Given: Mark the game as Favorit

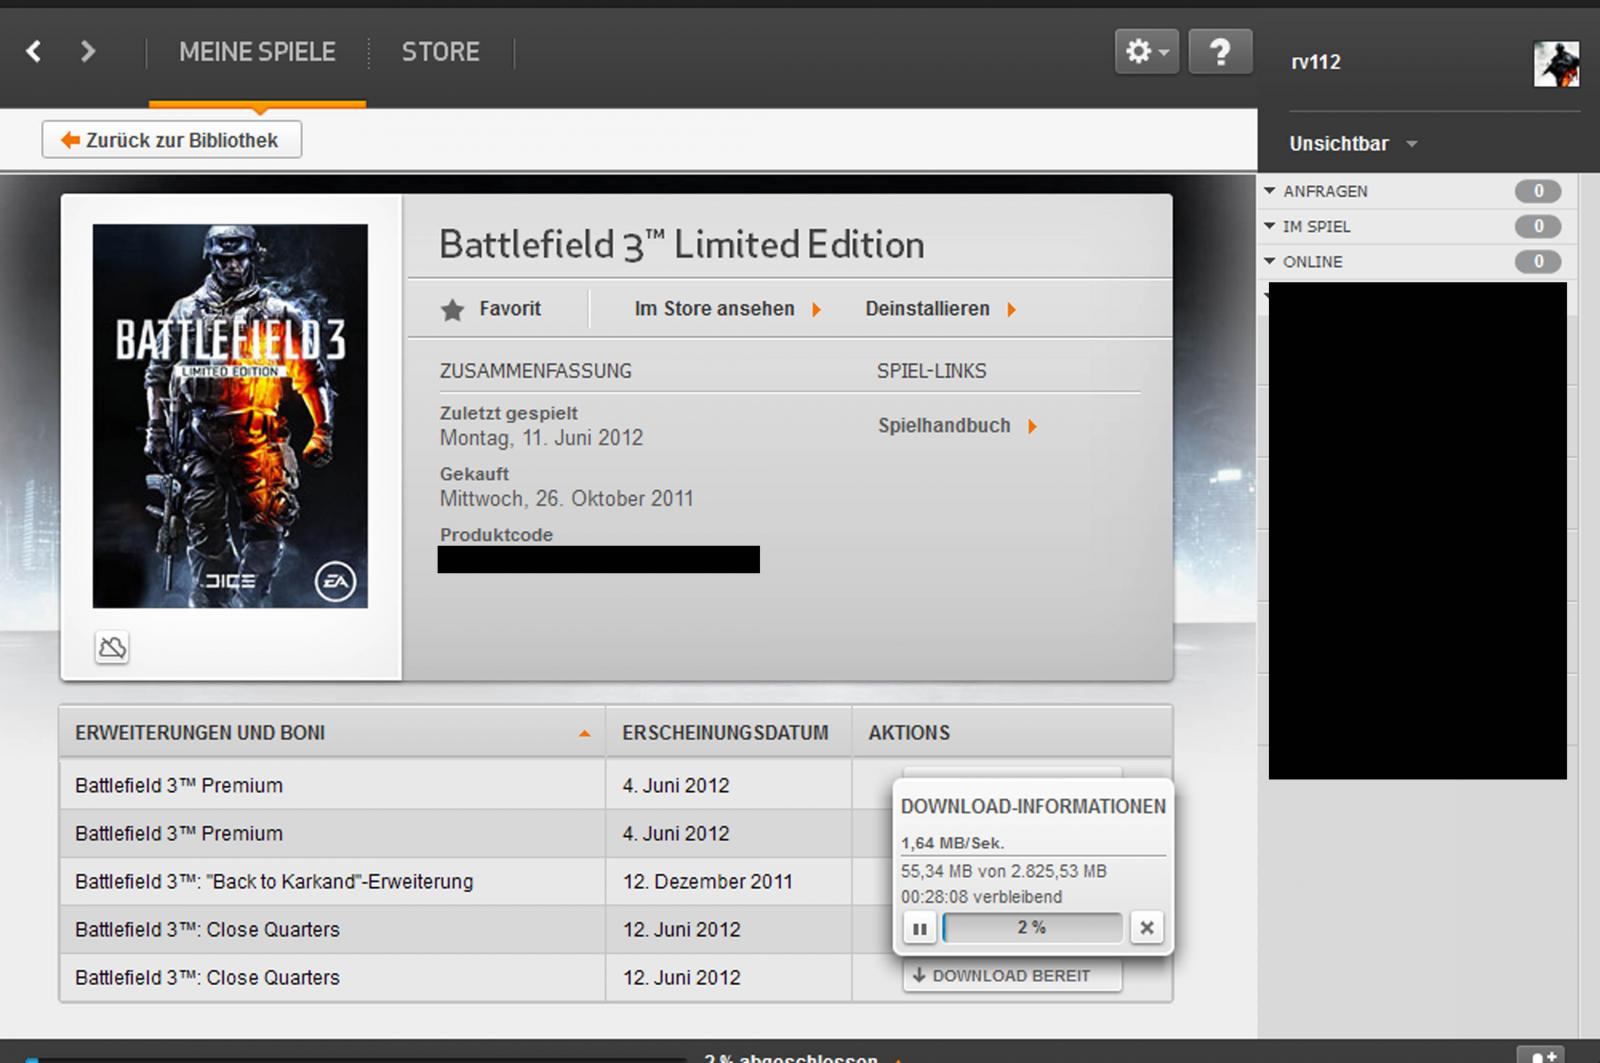Looking at the screenshot, I should tap(491, 309).
